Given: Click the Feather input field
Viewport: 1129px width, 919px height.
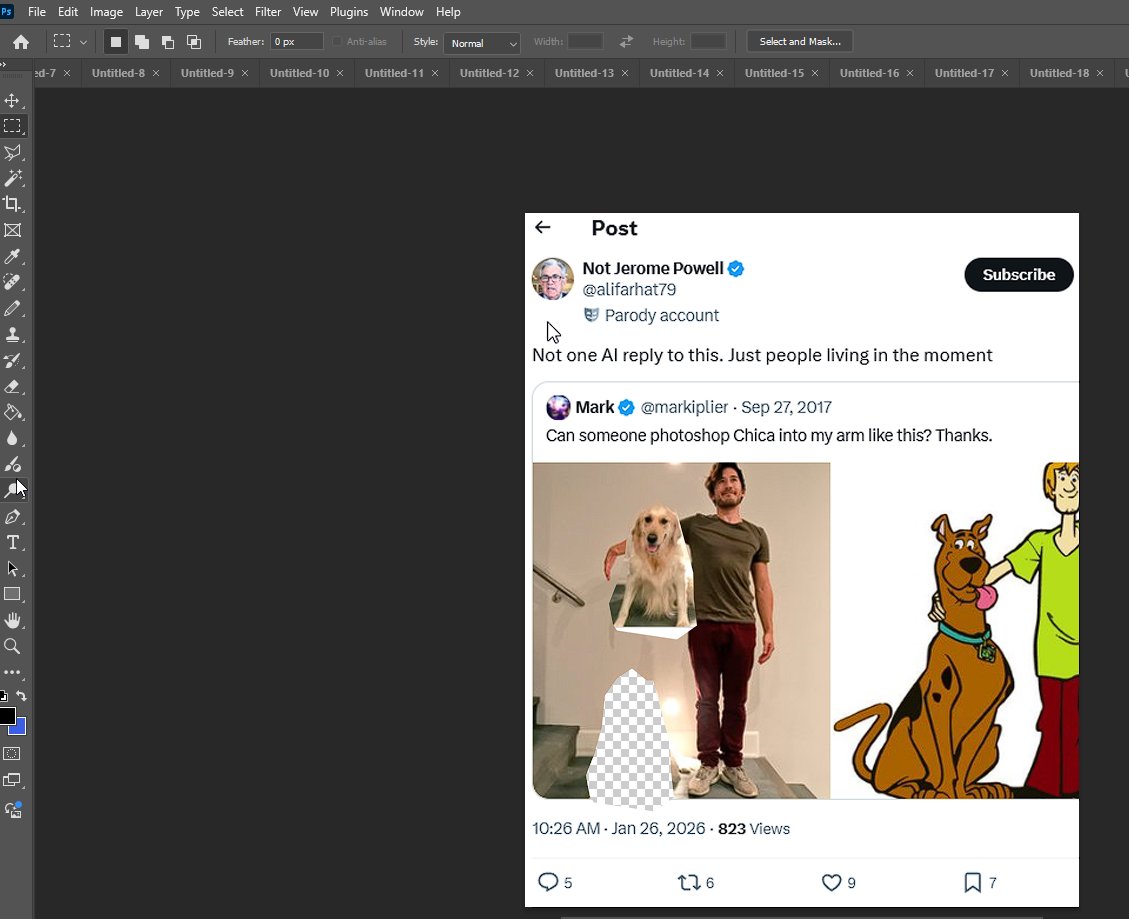Looking at the screenshot, I should click(x=296, y=42).
